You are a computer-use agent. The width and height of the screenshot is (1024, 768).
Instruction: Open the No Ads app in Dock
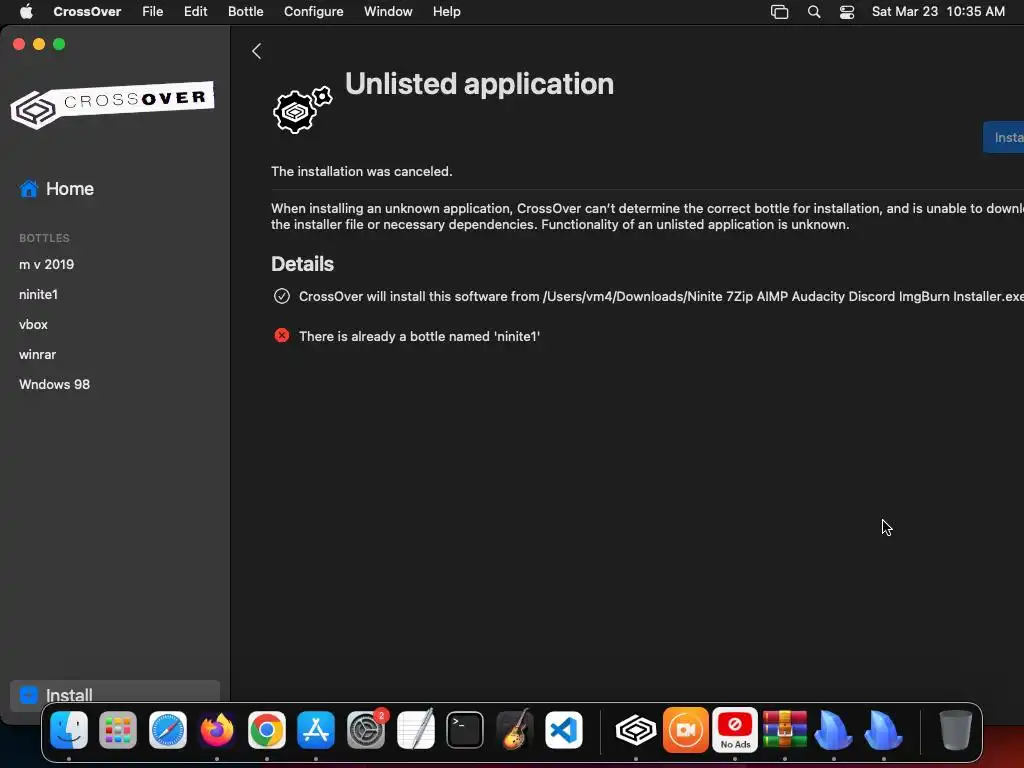(x=735, y=729)
